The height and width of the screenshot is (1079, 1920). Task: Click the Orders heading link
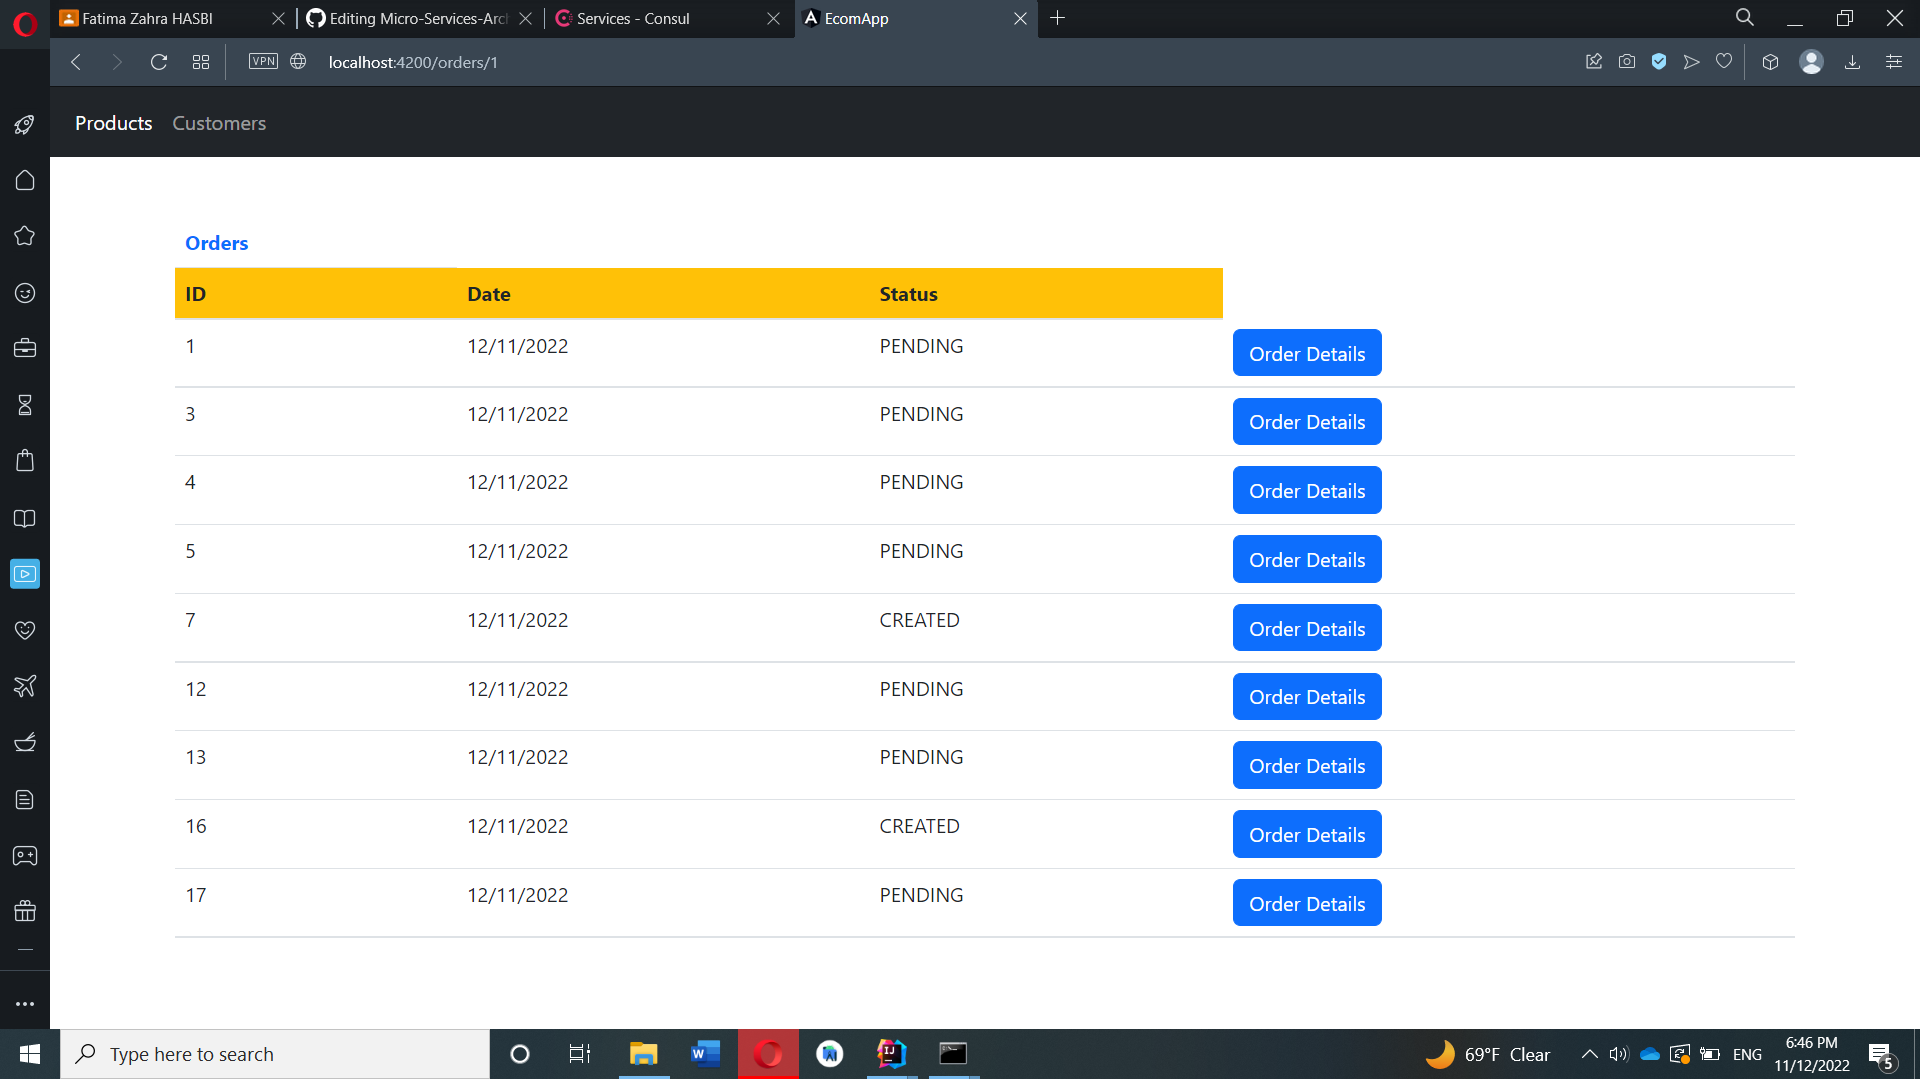coord(216,243)
